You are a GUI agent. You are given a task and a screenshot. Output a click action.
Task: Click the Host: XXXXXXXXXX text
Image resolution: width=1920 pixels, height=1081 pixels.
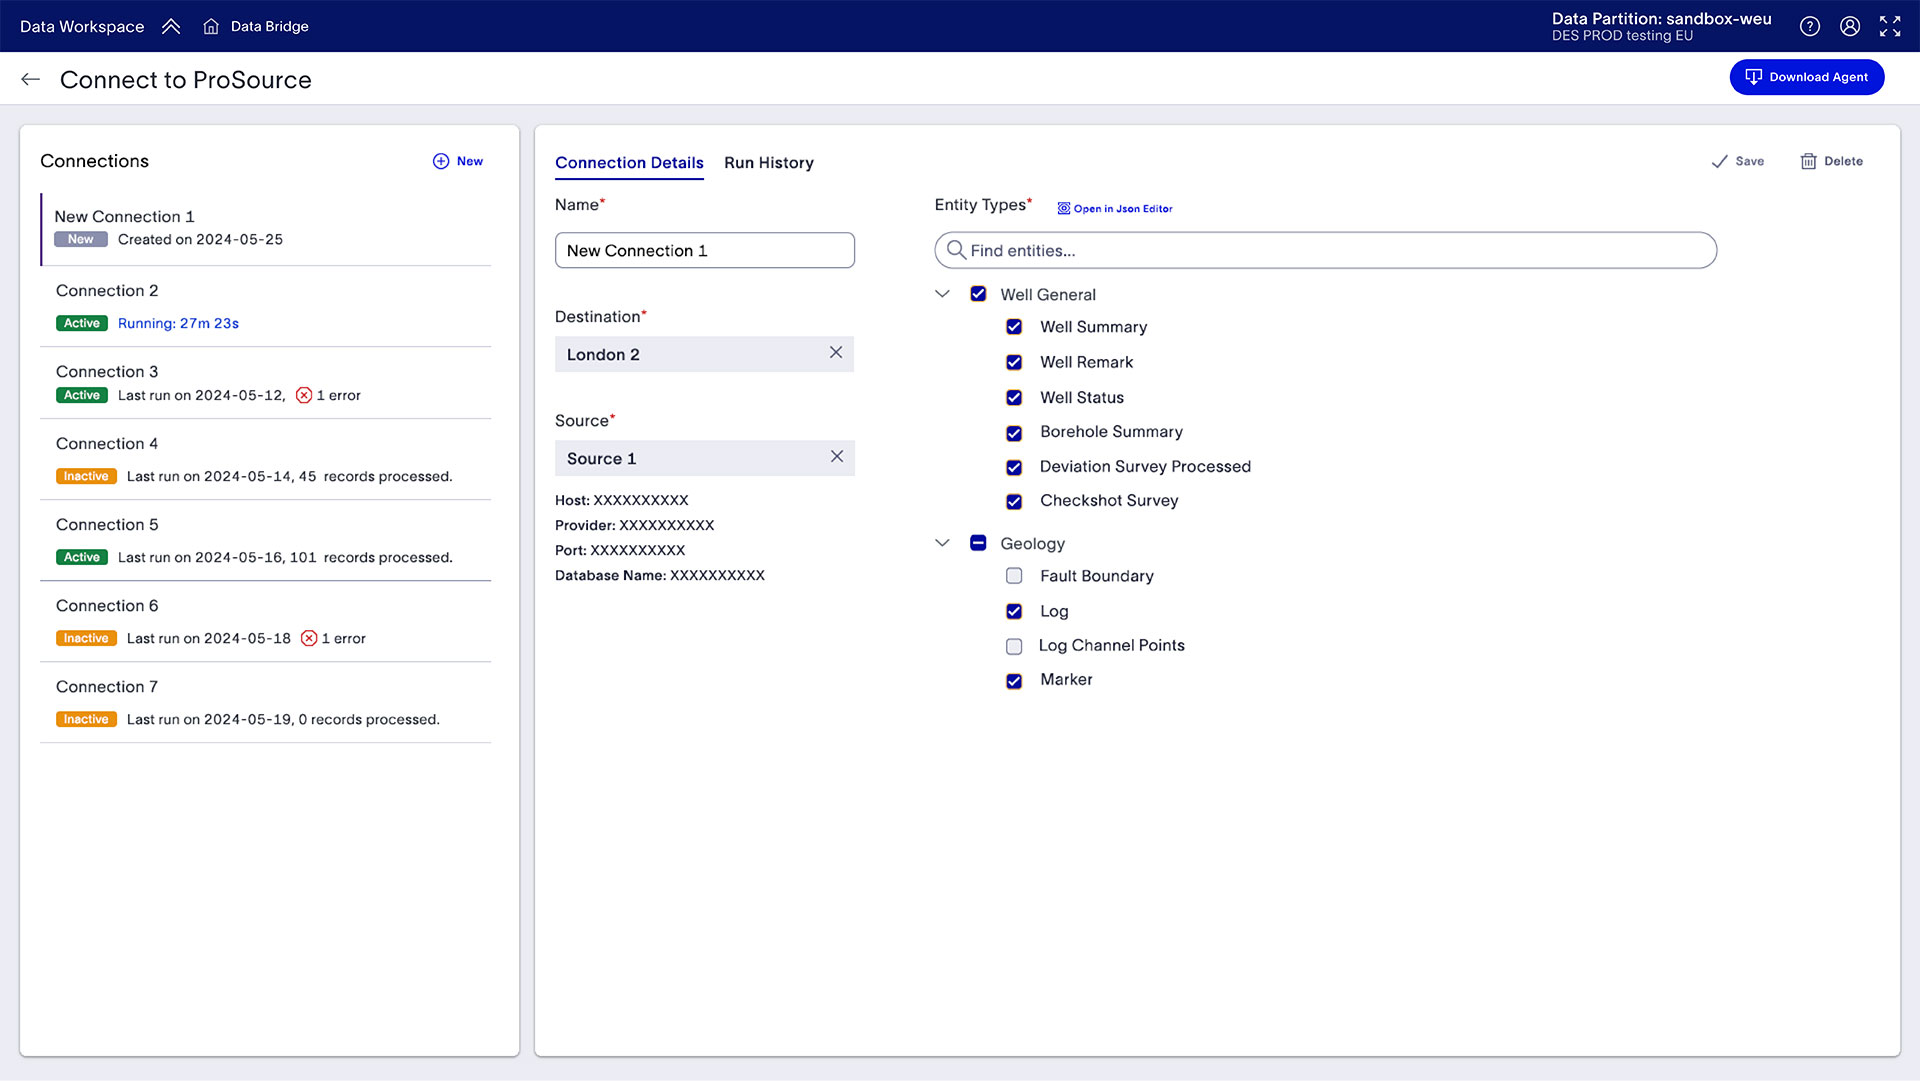(x=622, y=500)
